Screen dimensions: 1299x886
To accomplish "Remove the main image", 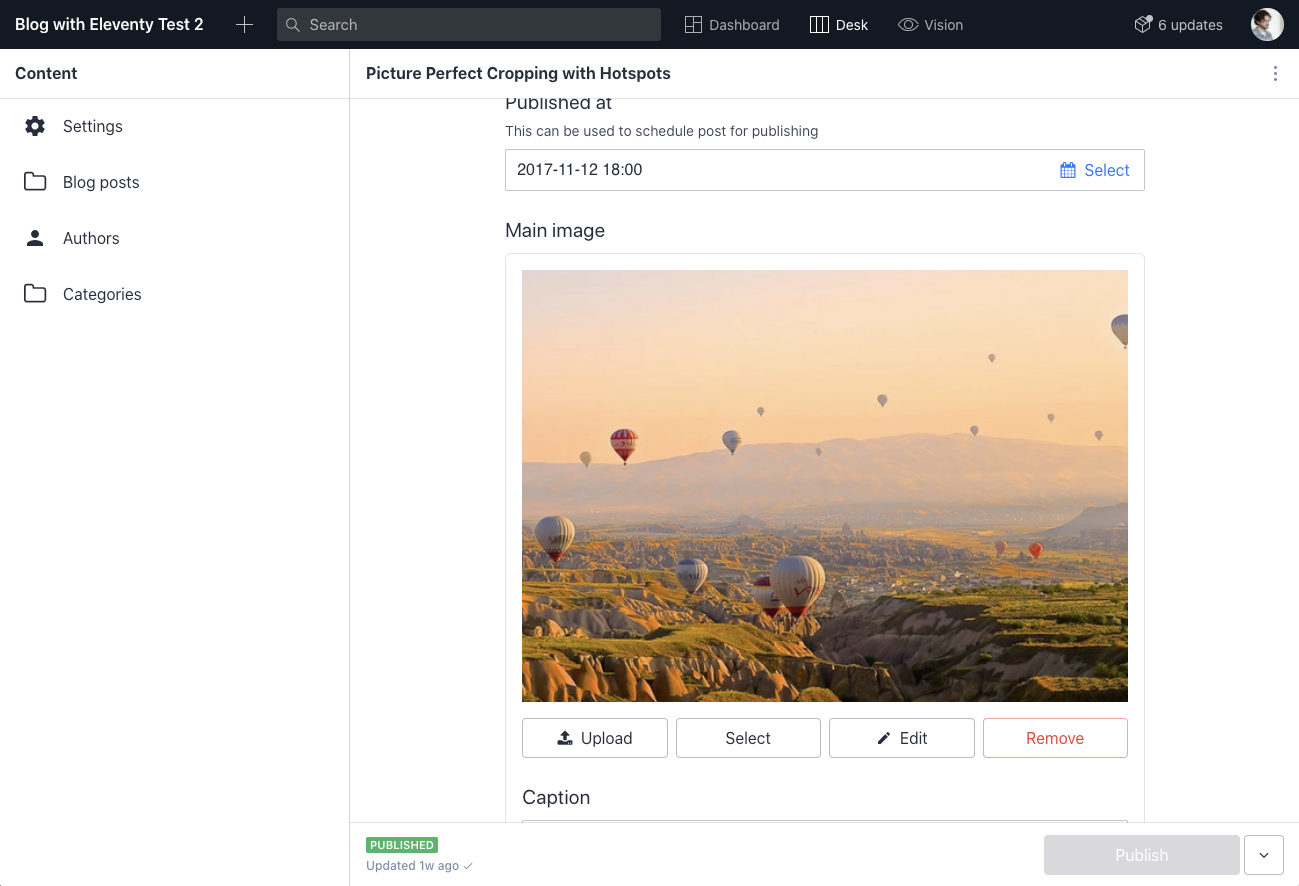I will click(1055, 737).
